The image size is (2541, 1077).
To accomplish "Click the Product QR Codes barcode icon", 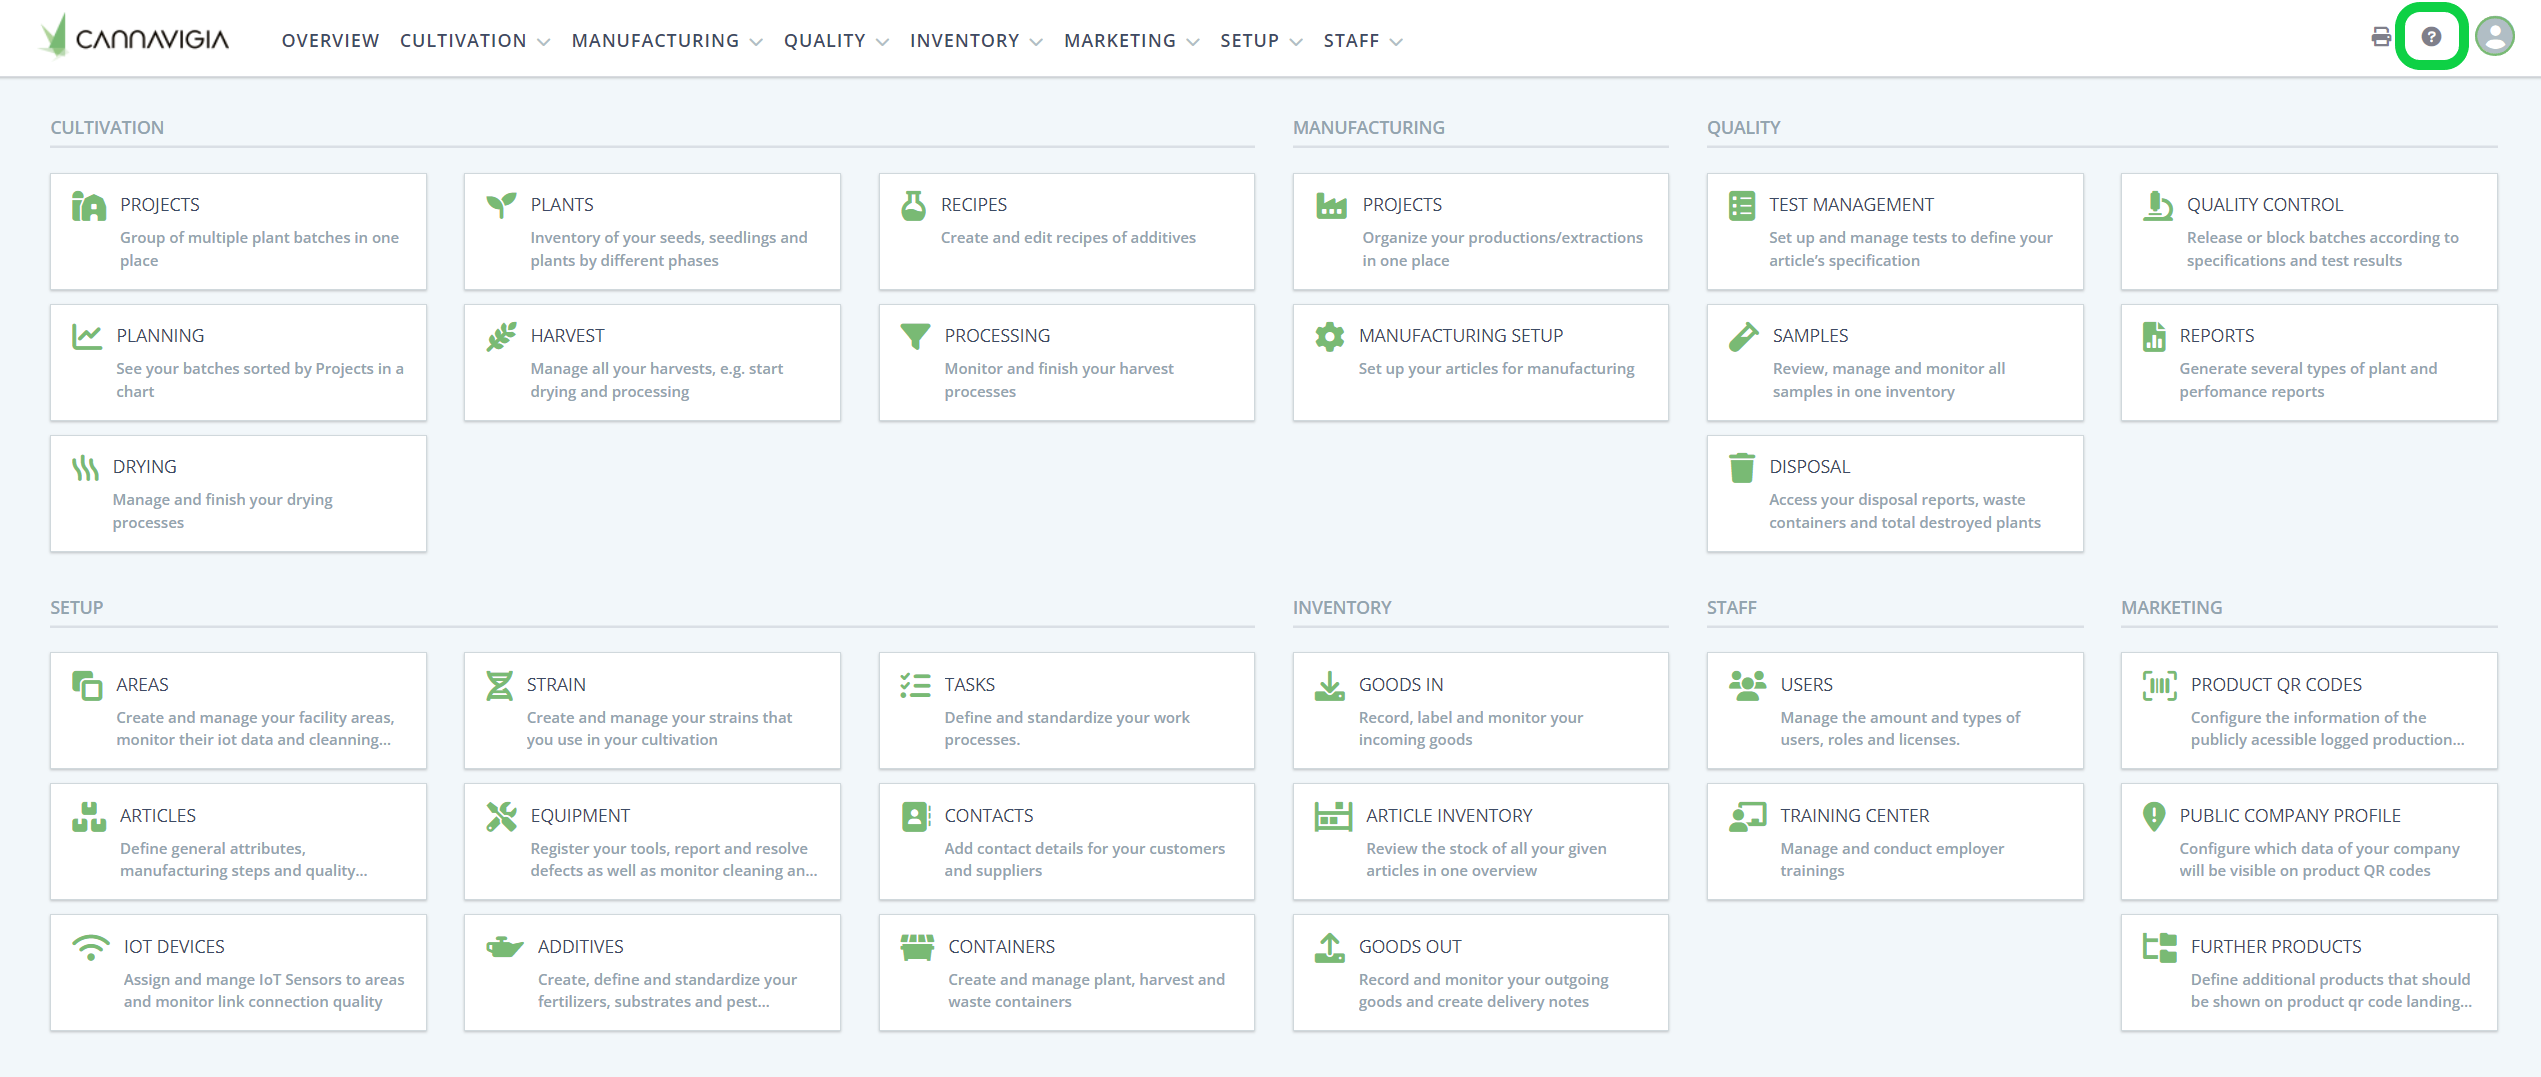I will point(2158,685).
